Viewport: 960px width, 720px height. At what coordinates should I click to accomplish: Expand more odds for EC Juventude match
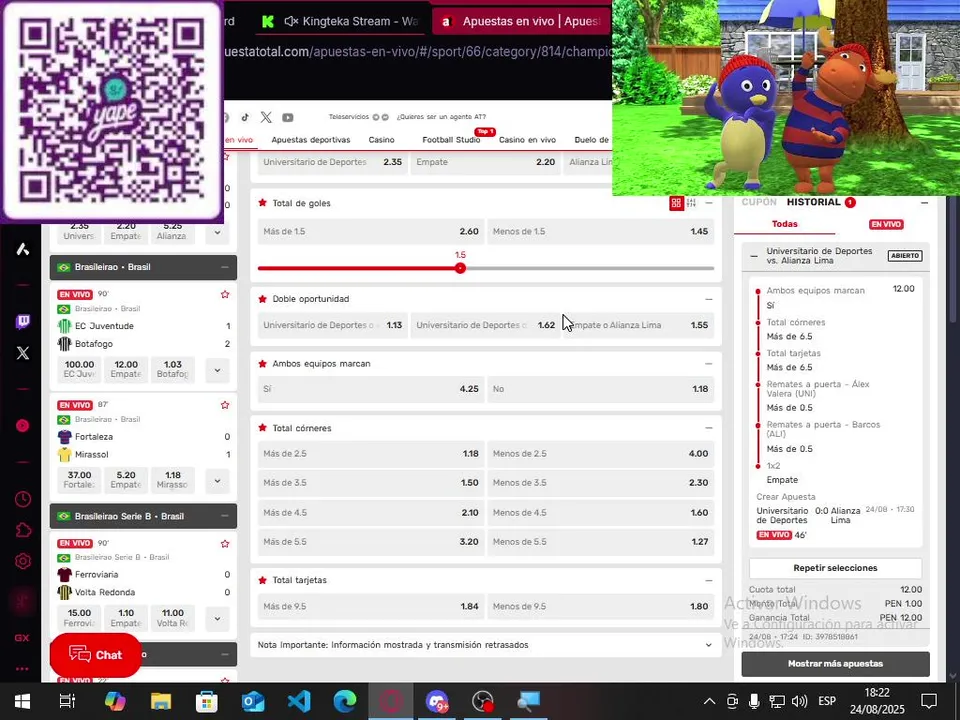217,370
